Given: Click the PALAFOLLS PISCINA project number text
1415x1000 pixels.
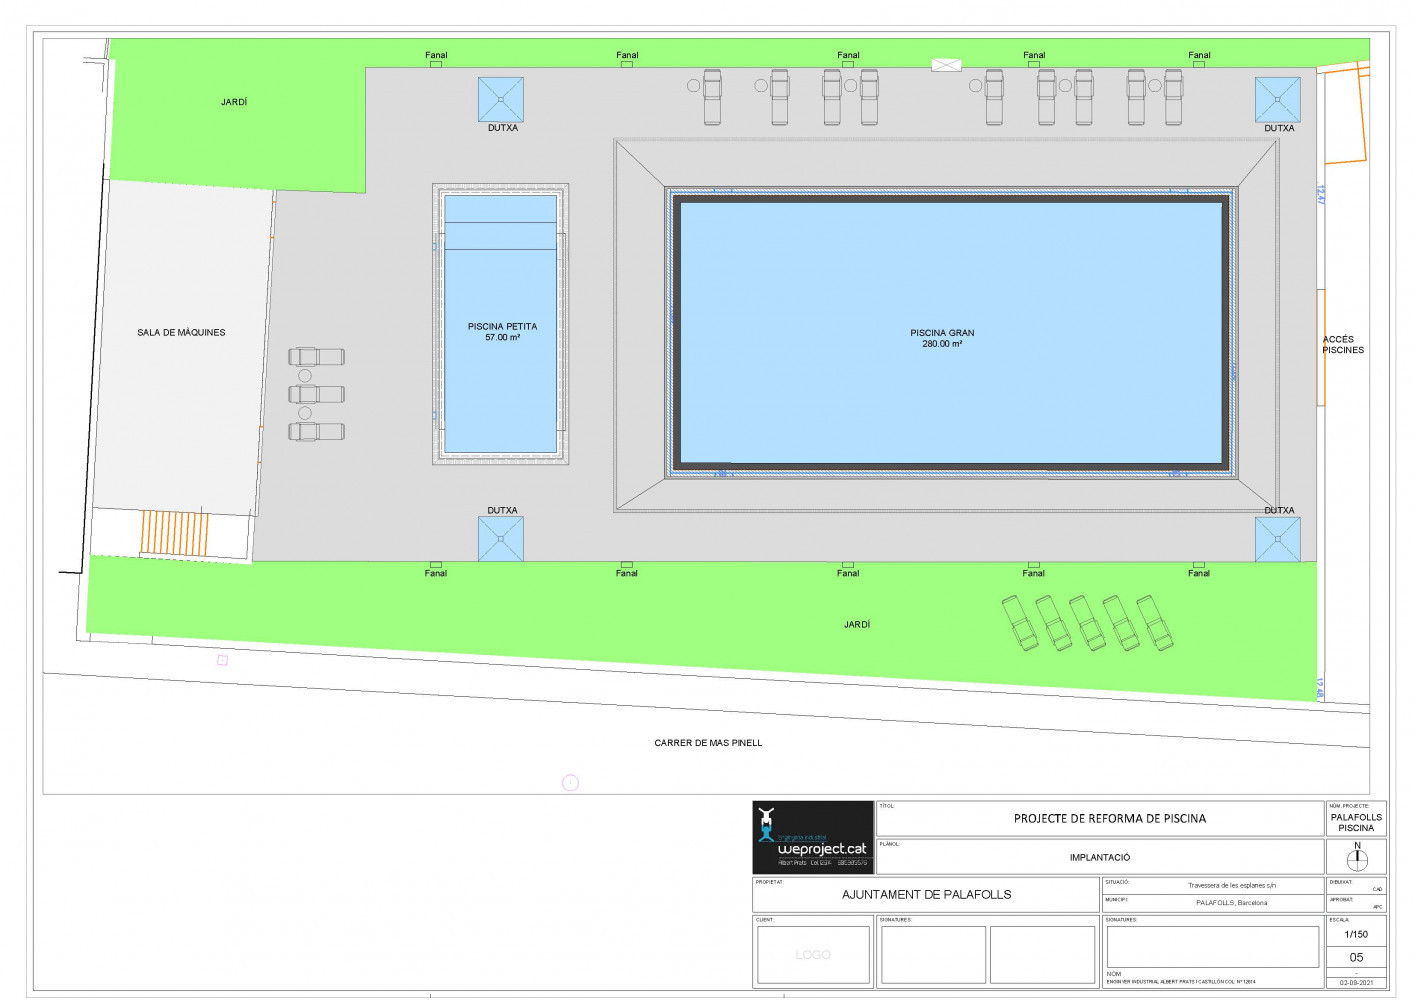Looking at the screenshot, I should tap(1356, 822).
